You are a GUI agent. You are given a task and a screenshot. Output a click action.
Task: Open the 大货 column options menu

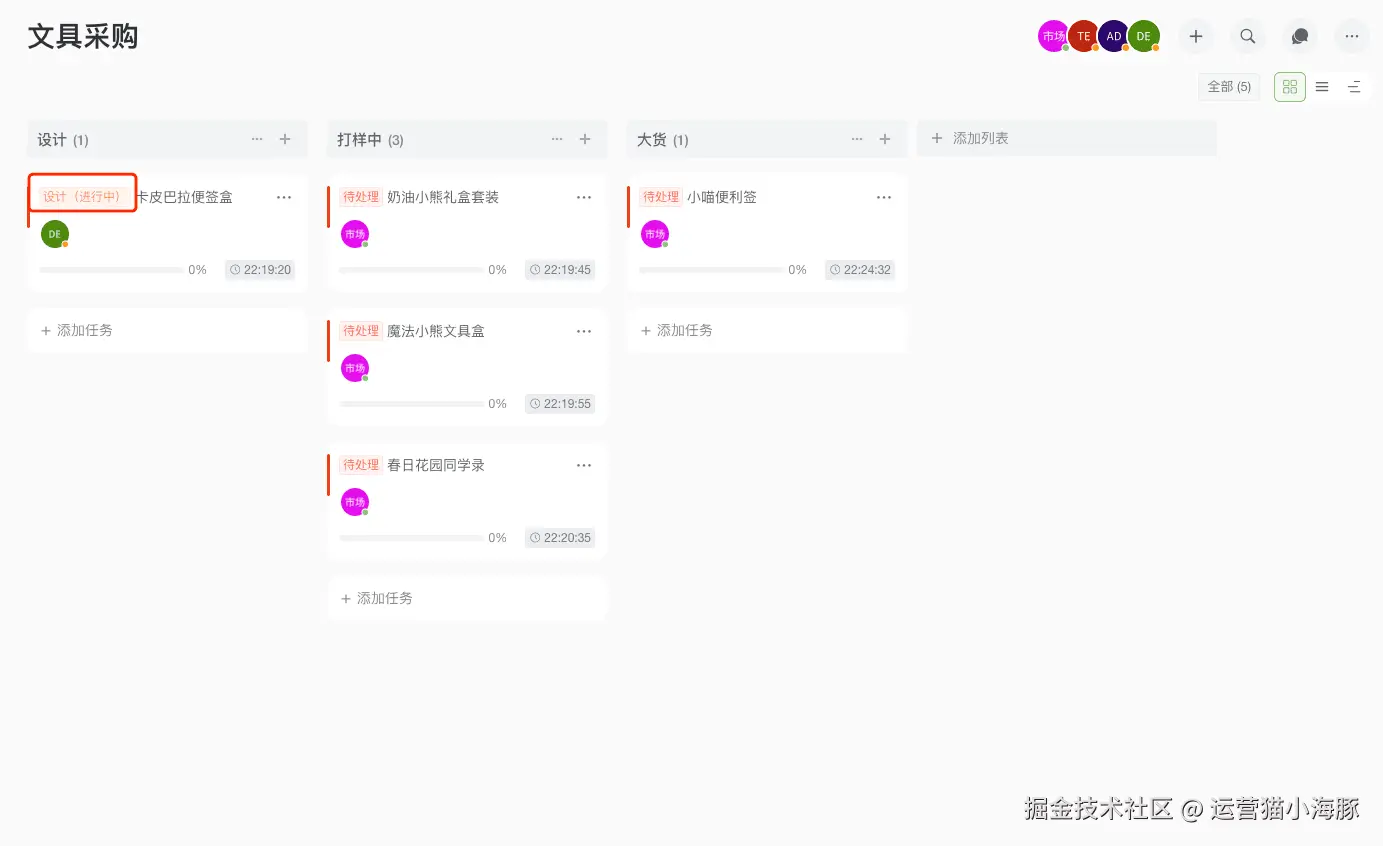[x=857, y=139]
